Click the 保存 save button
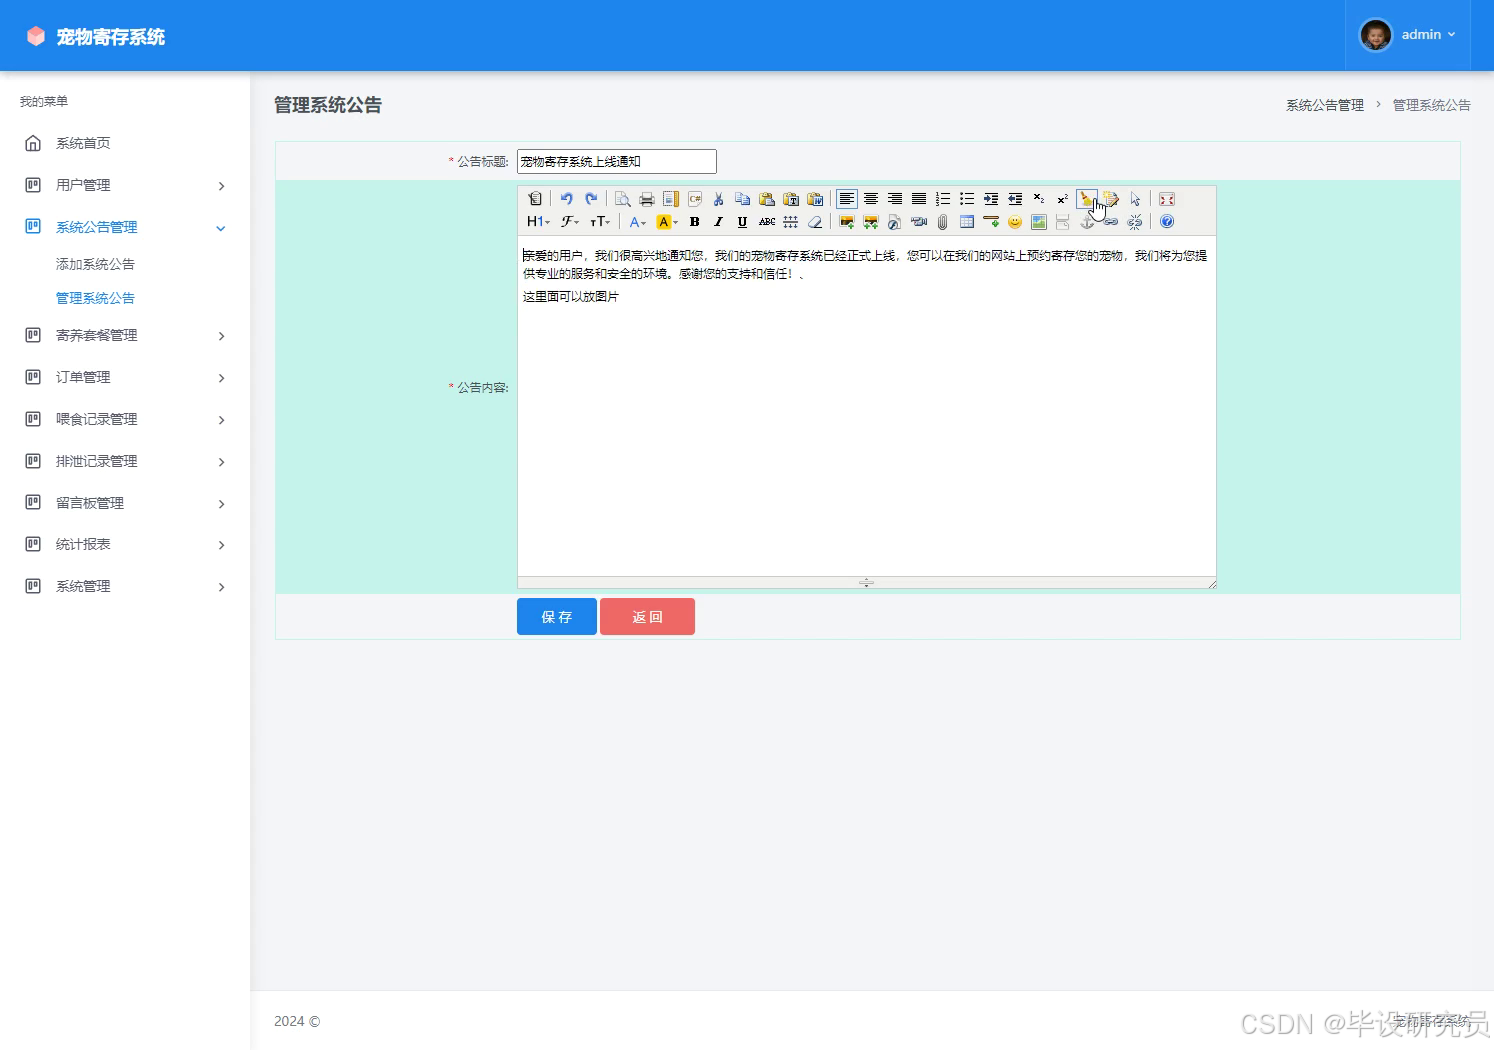Viewport: 1494px width, 1050px height. 557,617
